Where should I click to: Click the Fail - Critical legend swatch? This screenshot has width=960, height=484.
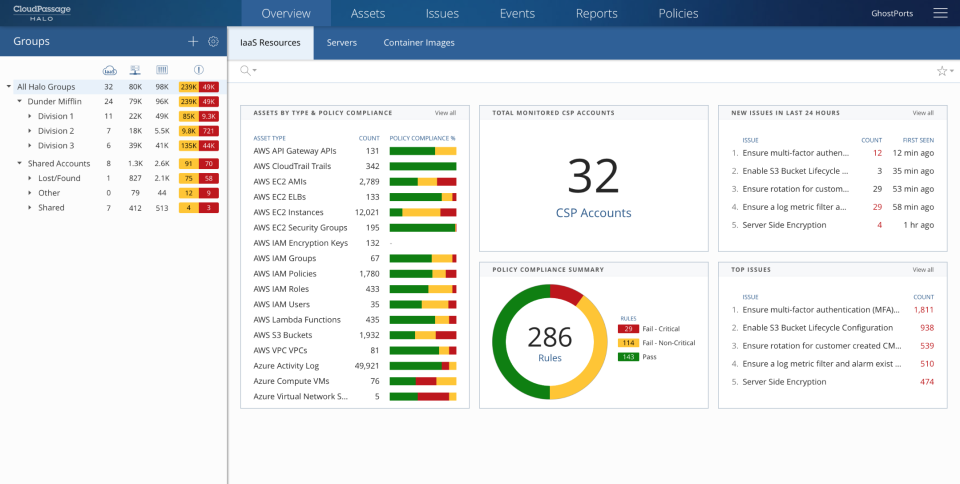628,329
